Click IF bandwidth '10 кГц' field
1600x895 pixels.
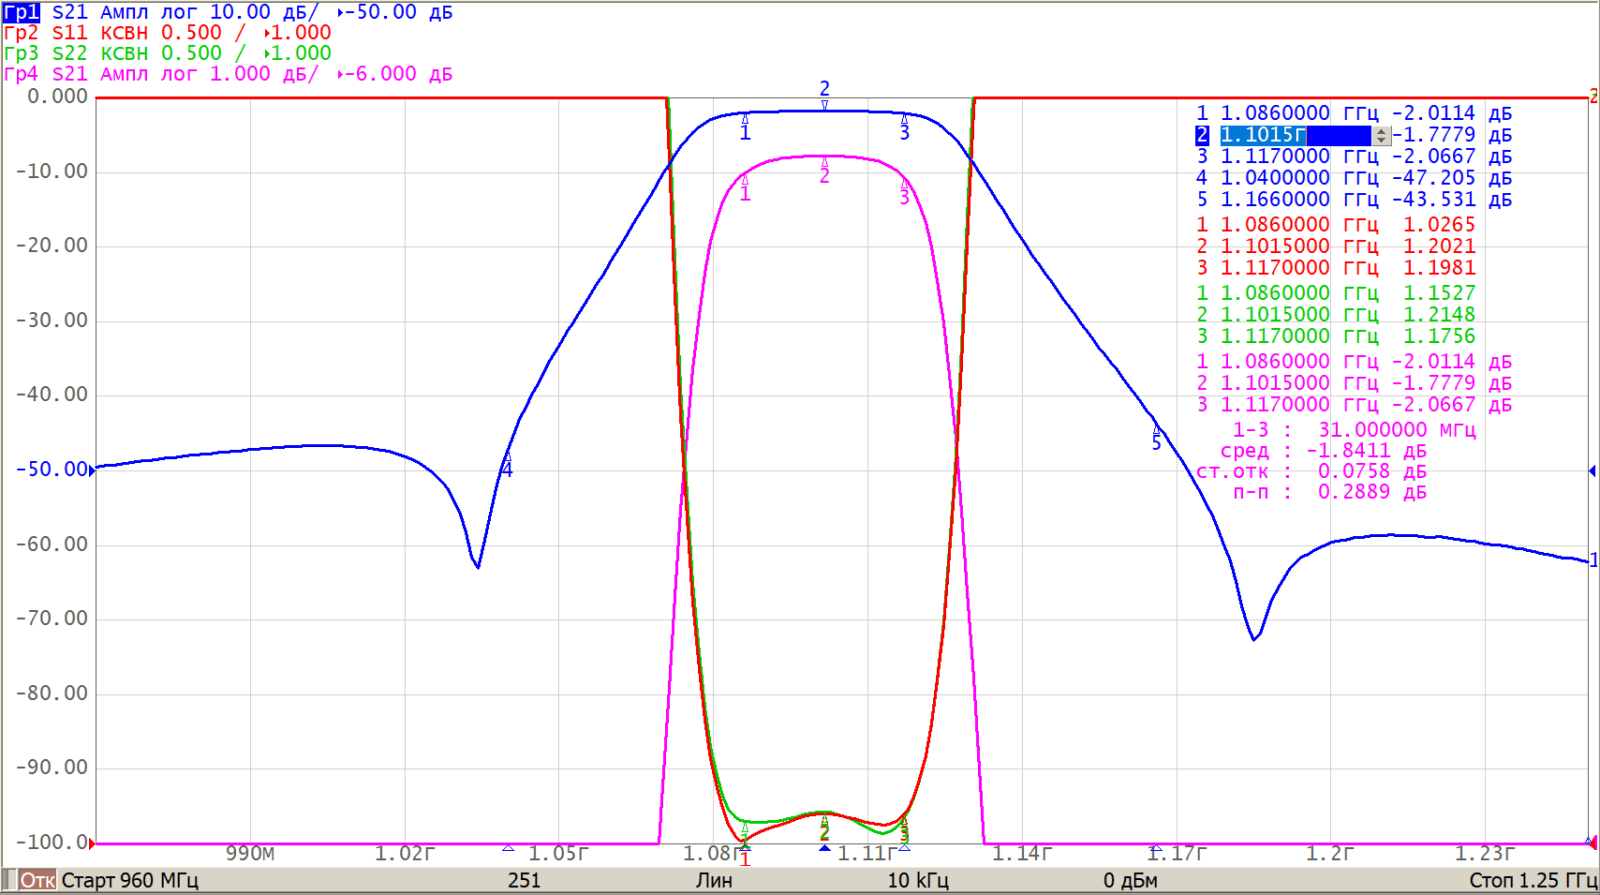918,880
